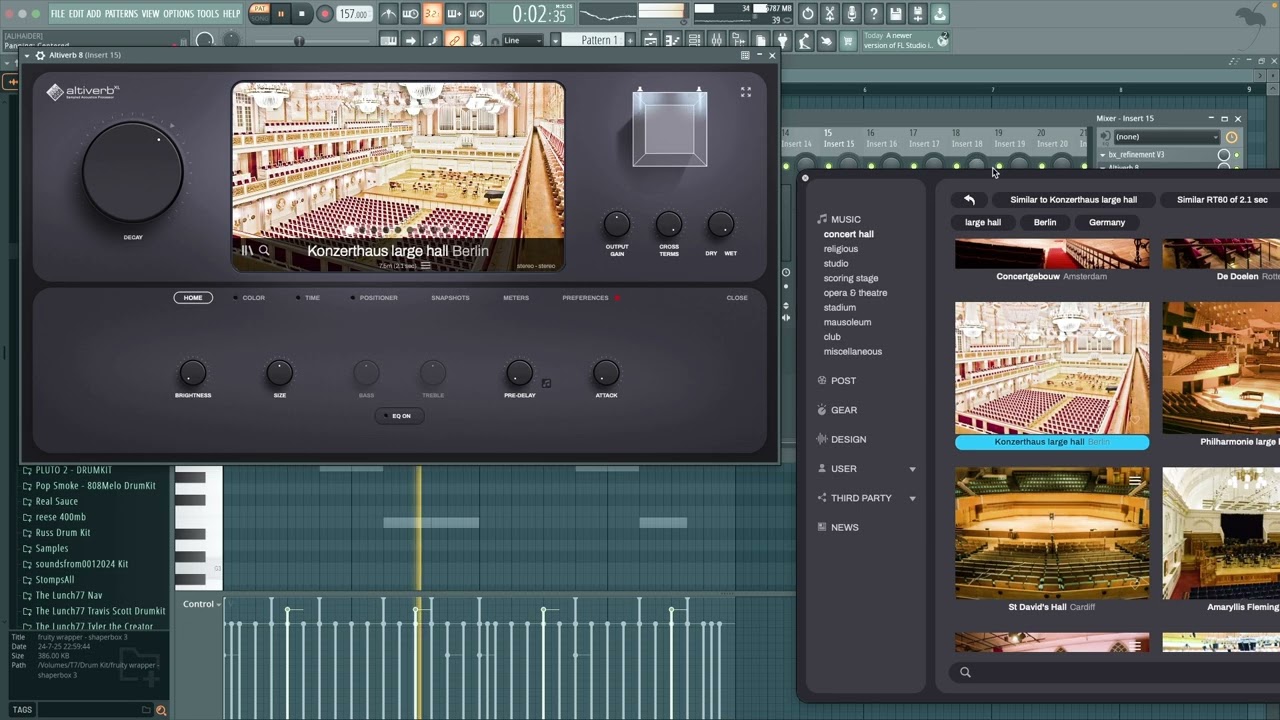
Task: Toggle the link snap icon in toolbar
Action: [454, 40]
